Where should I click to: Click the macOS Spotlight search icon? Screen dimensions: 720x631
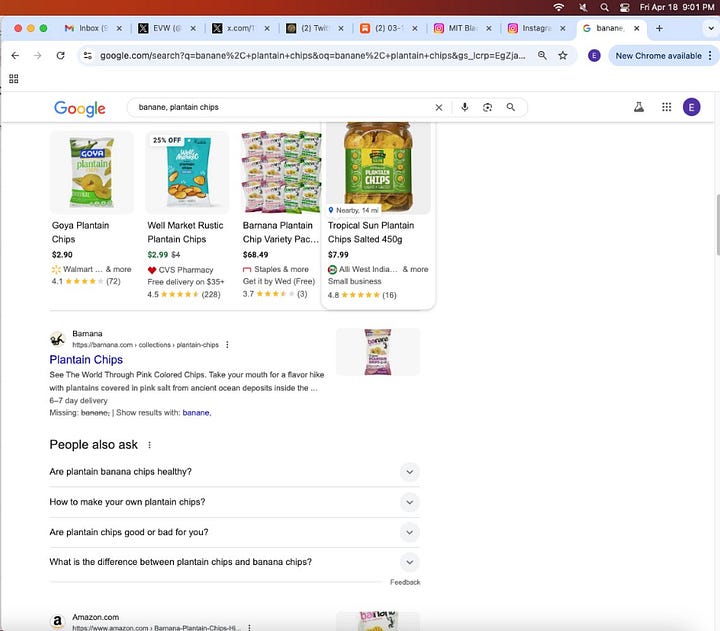[x=604, y=7]
